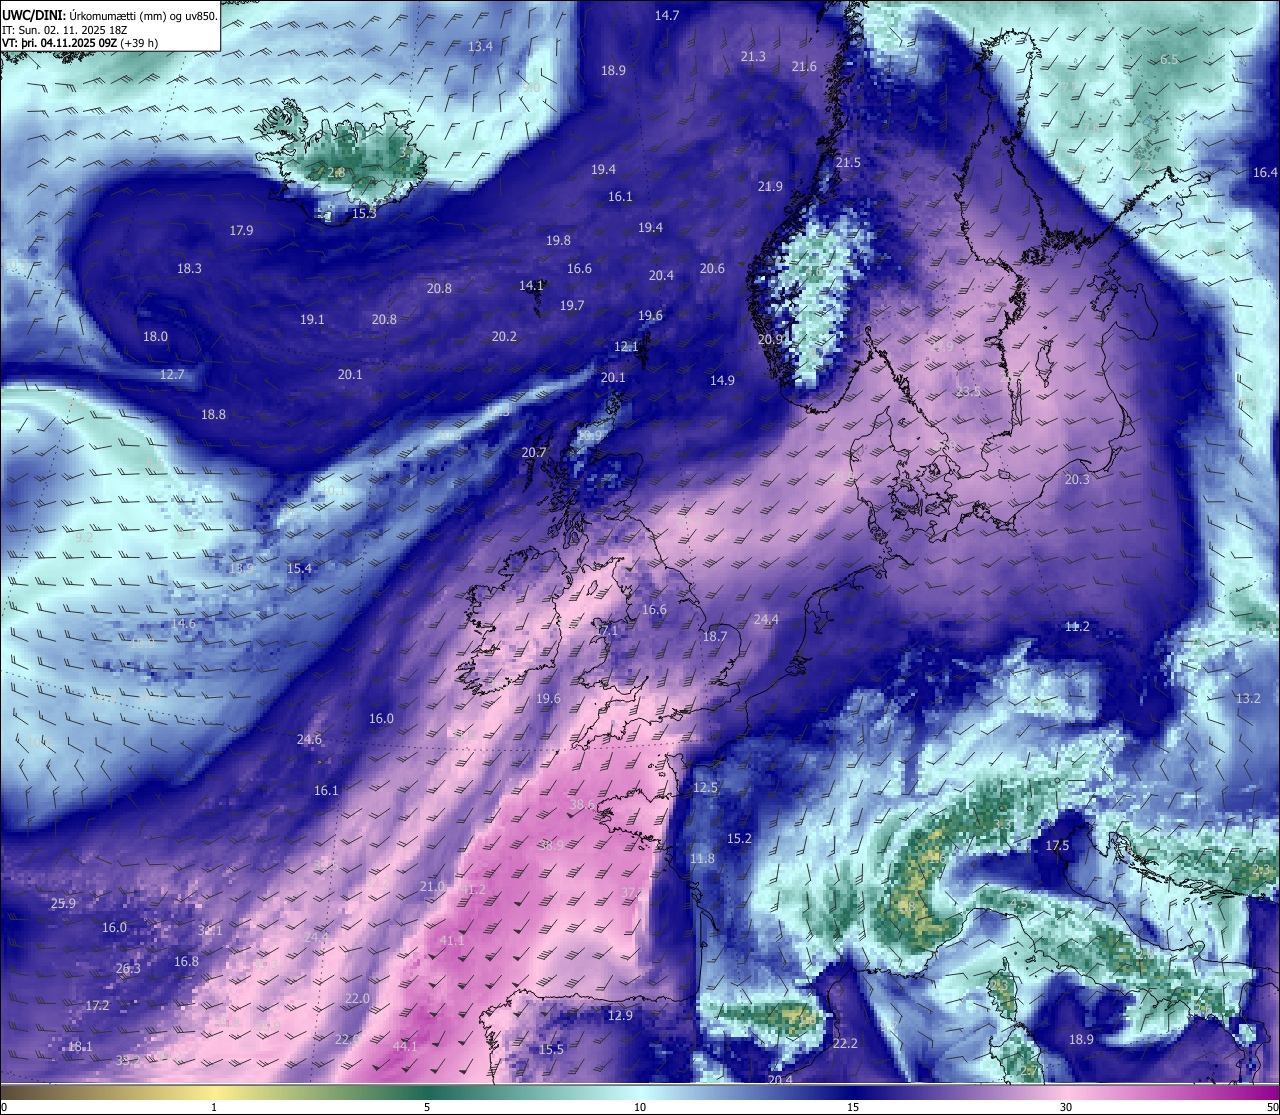Click the 12.9 value over northern Spain
Screen dimensions: 1280x1115
coord(620,1015)
